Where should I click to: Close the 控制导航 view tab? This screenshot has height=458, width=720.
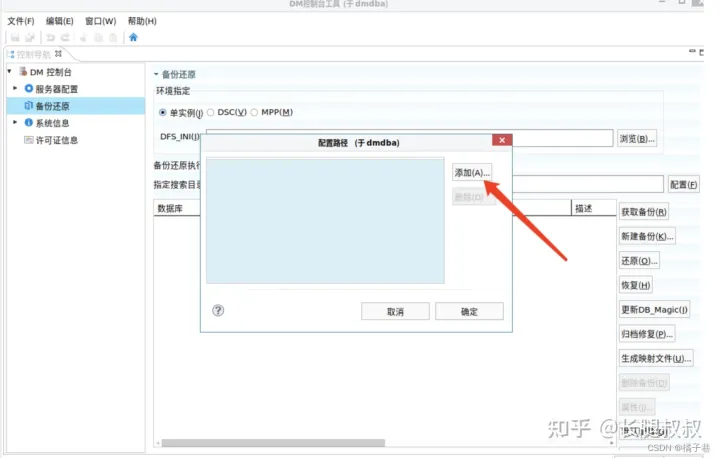tap(58, 54)
